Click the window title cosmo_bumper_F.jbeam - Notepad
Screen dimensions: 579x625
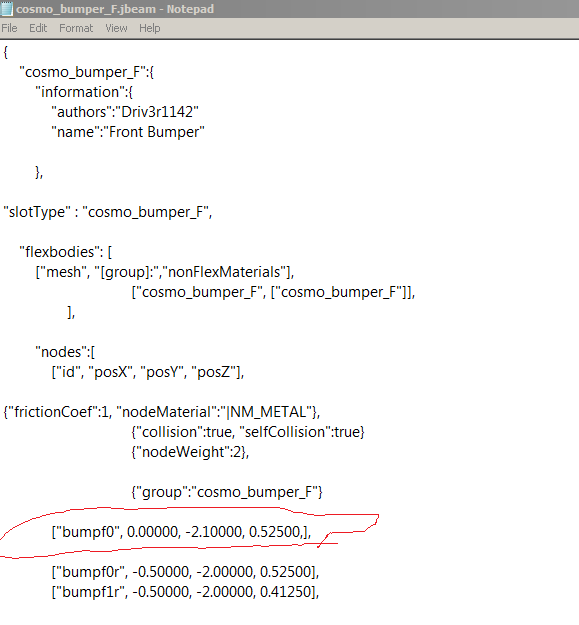(x=115, y=9)
